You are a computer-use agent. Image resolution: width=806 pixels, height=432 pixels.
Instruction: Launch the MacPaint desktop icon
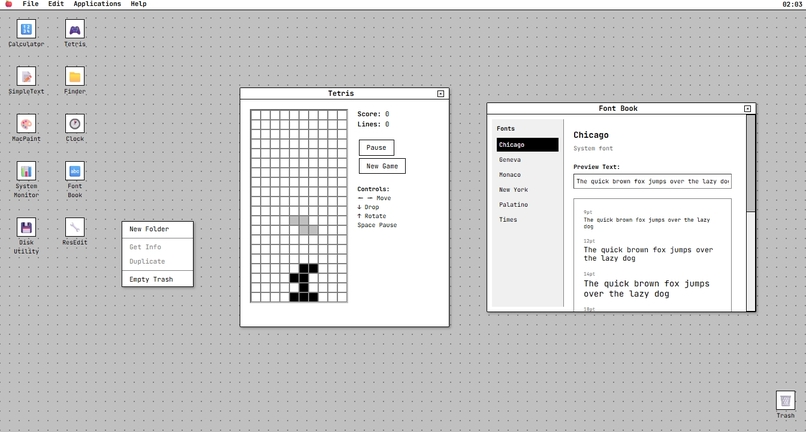click(26, 128)
